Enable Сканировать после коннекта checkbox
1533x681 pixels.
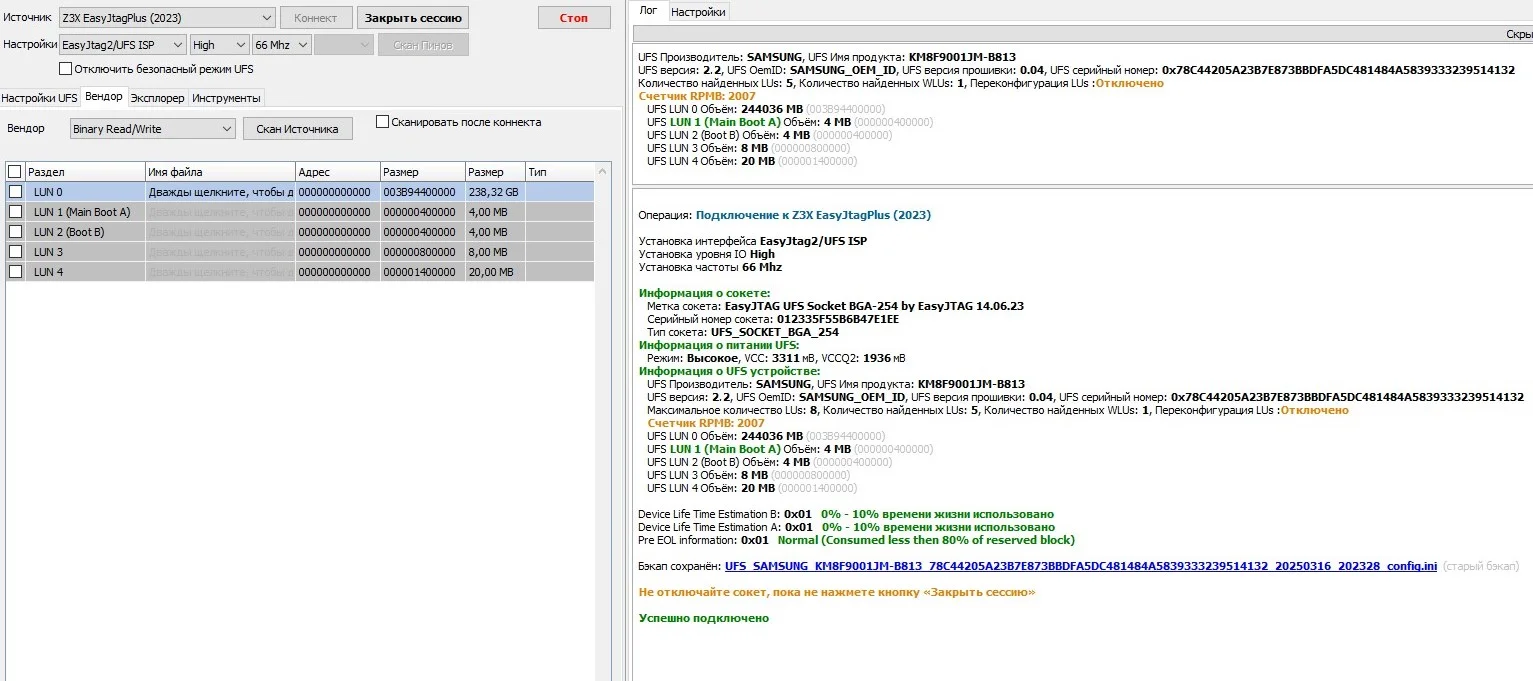pyautogui.click(x=382, y=122)
